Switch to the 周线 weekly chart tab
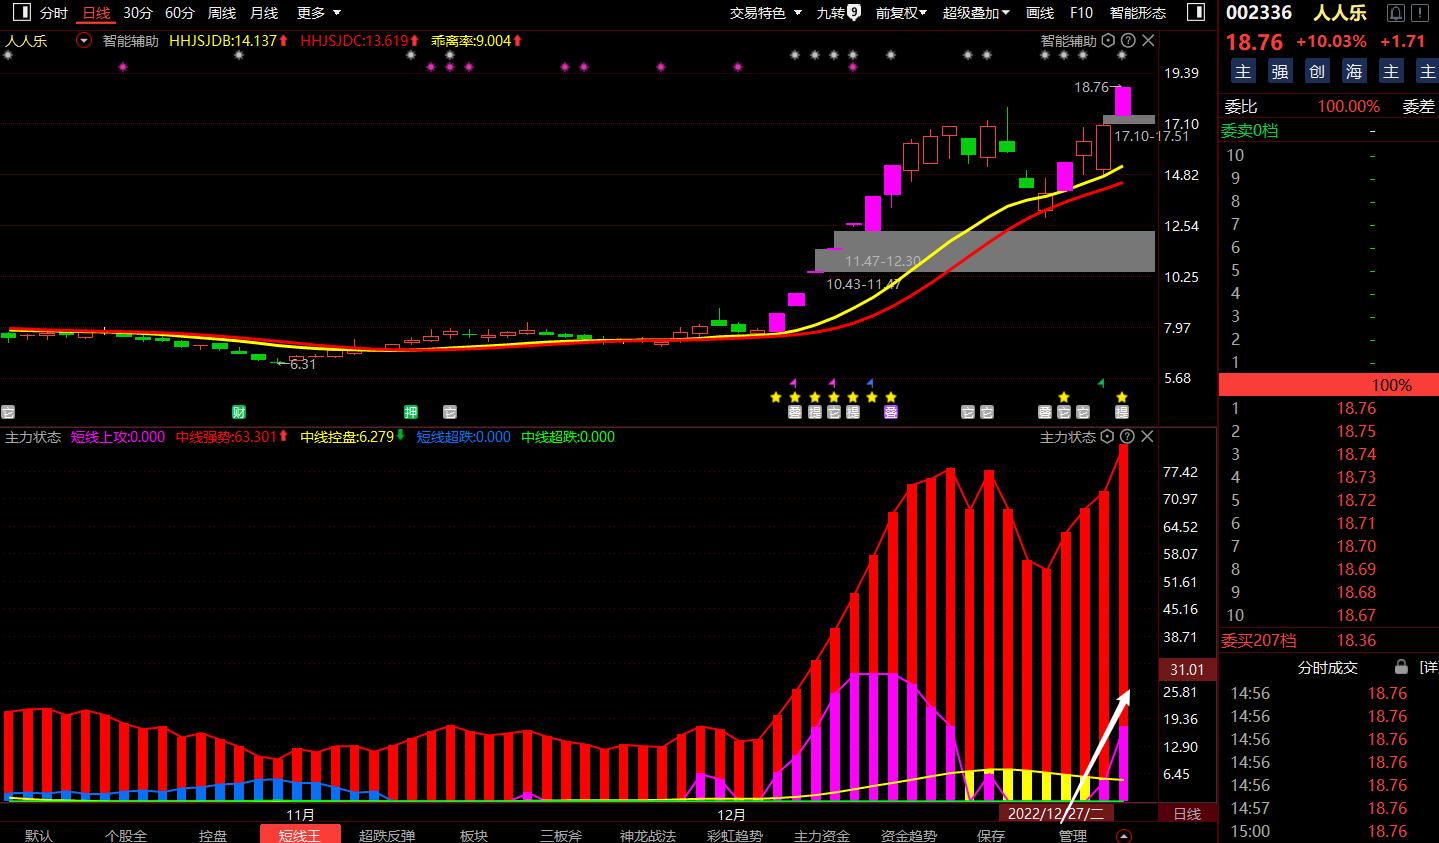 pos(222,12)
